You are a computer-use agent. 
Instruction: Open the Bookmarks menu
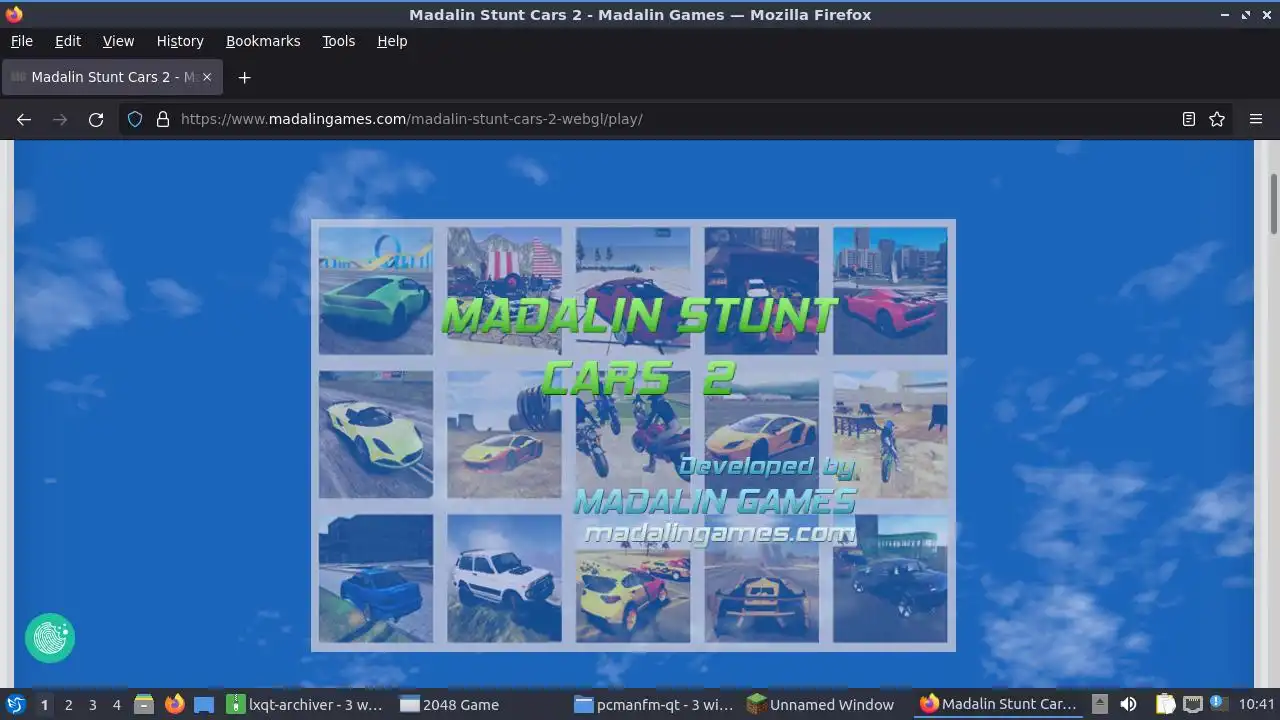coord(263,41)
